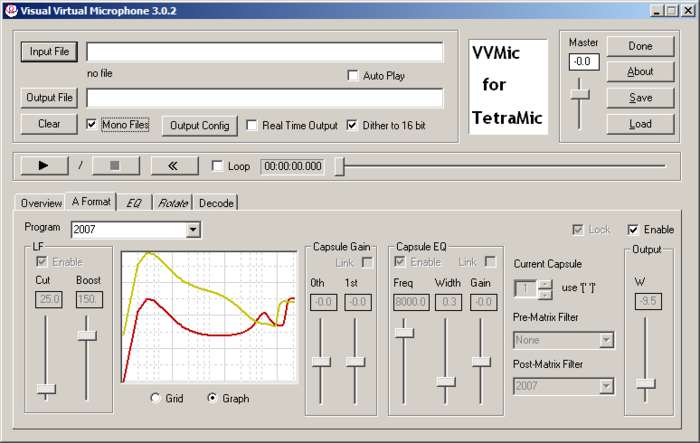Viewport: 700px width, 443px height.
Task: Click the Output File button
Action: tap(49, 97)
